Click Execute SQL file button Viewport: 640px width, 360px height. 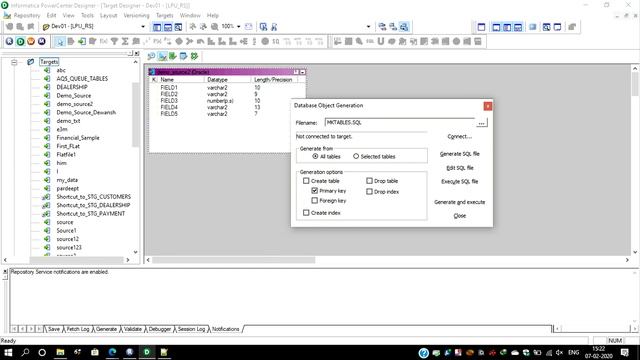[x=460, y=182]
